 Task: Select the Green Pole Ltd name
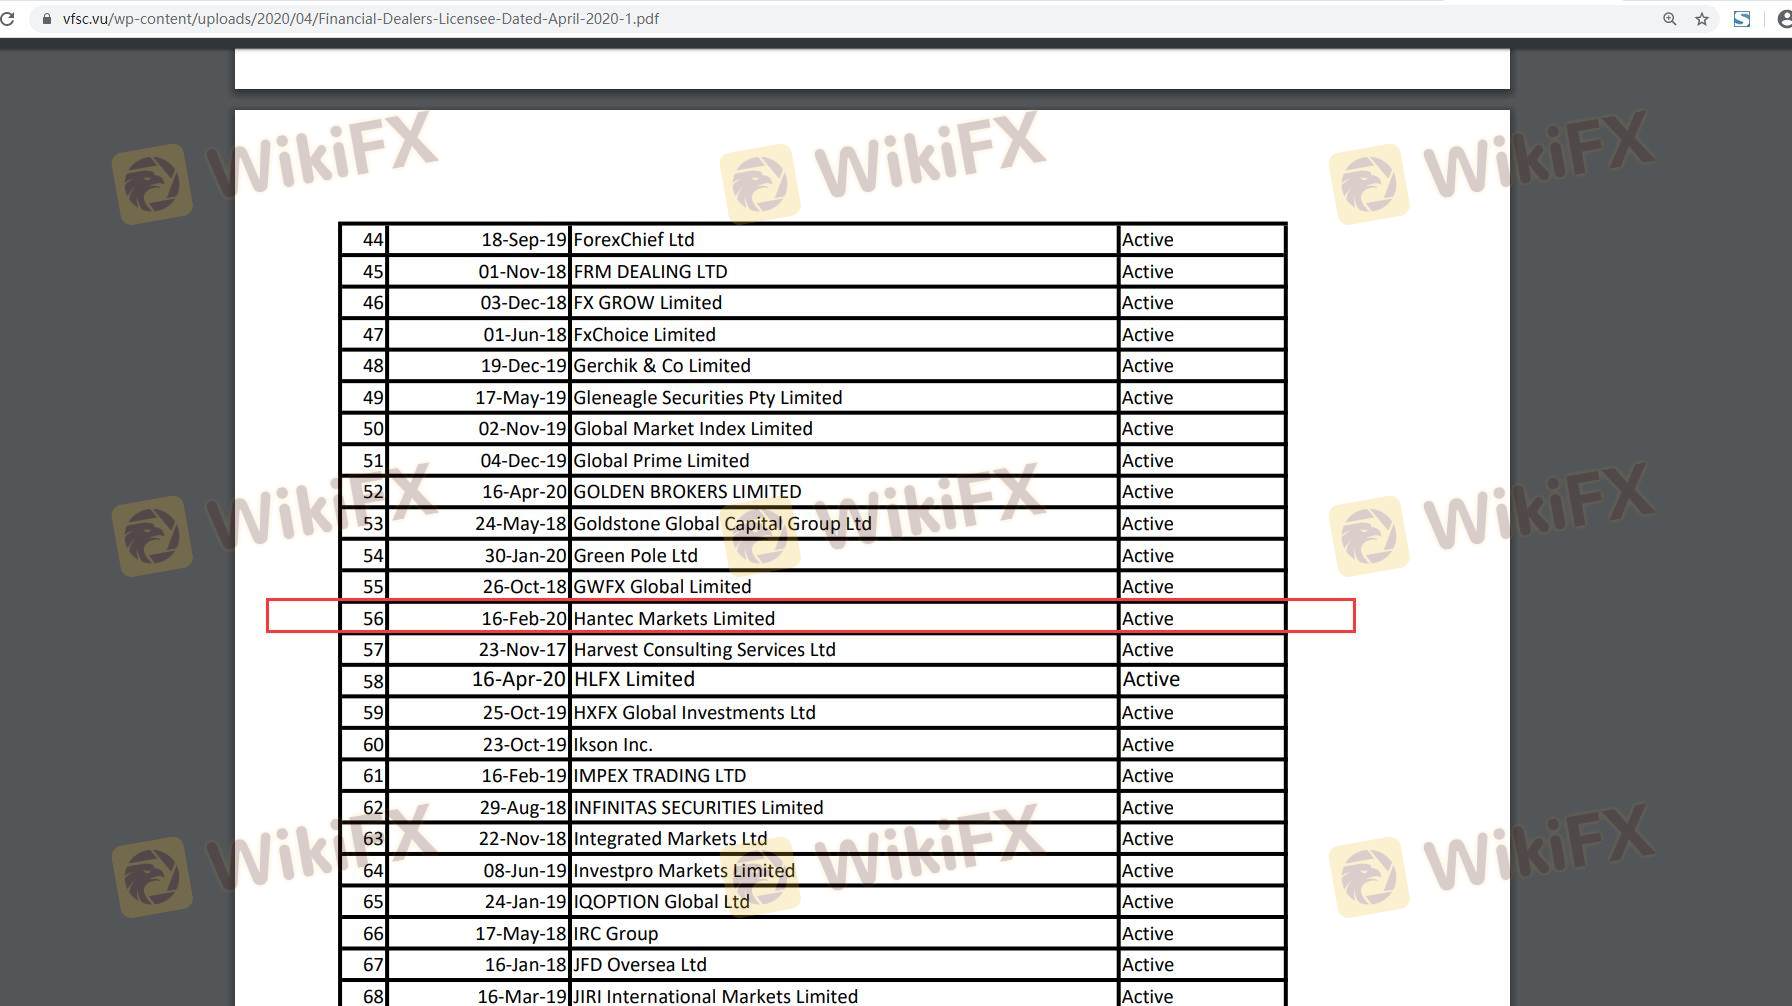[635, 556]
